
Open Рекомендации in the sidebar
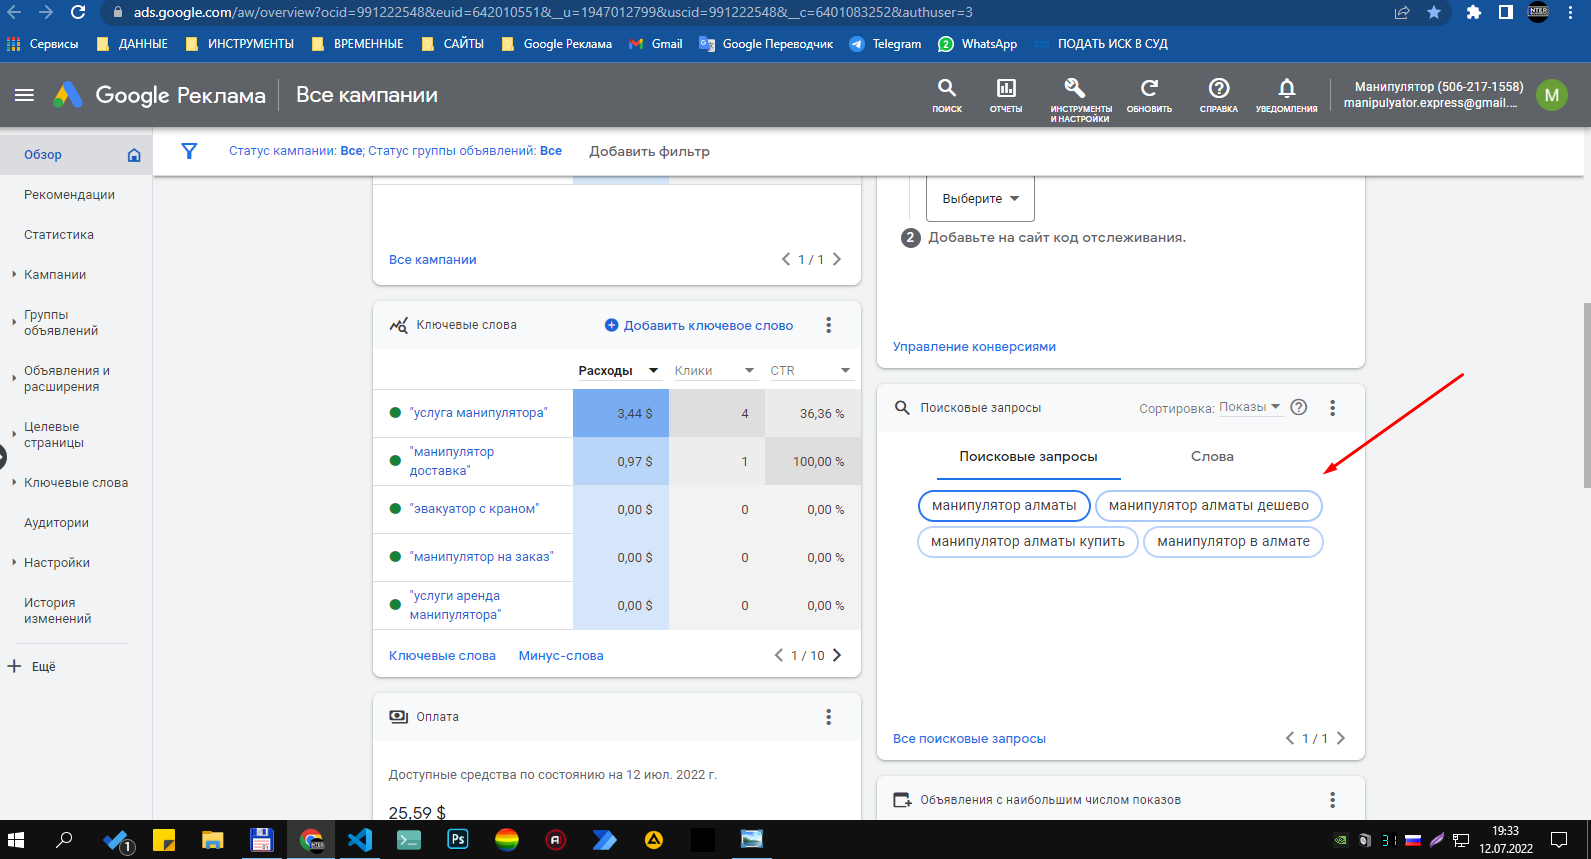[x=69, y=195]
